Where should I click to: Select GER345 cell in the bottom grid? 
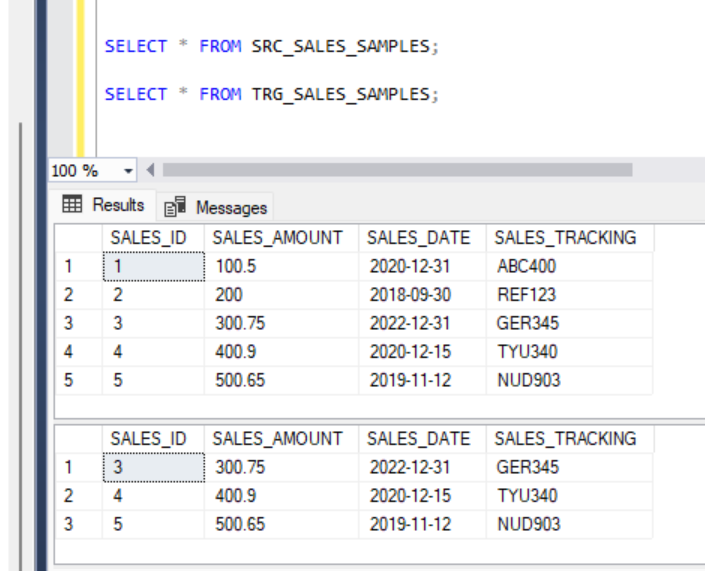[x=526, y=467]
